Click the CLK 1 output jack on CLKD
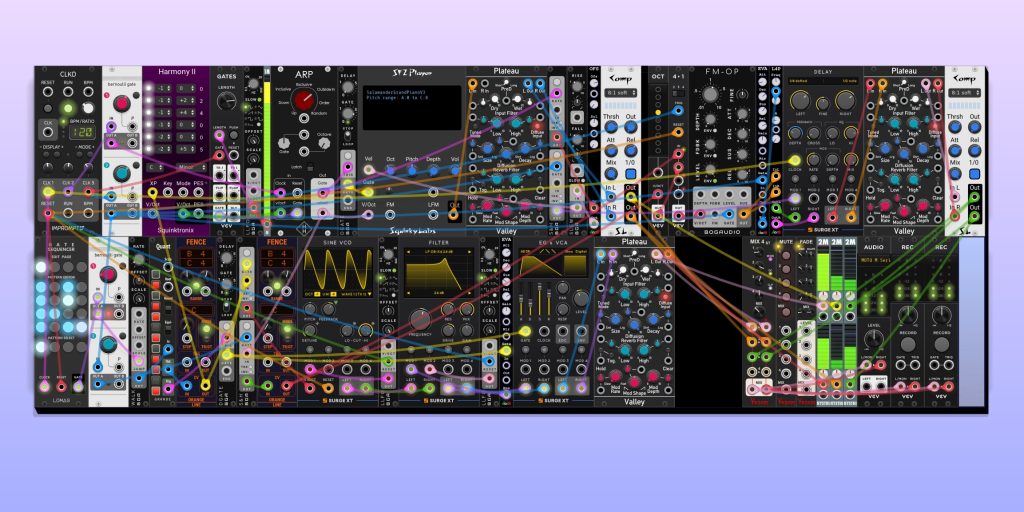The width and height of the screenshot is (1024, 512). click(48, 192)
